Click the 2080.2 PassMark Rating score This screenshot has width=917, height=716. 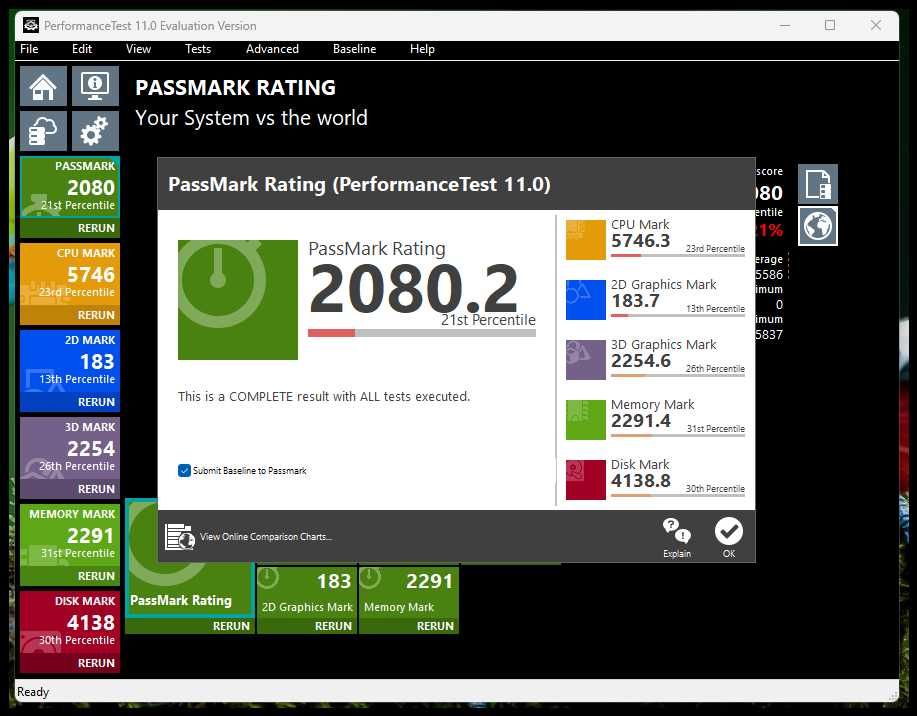coord(414,288)
